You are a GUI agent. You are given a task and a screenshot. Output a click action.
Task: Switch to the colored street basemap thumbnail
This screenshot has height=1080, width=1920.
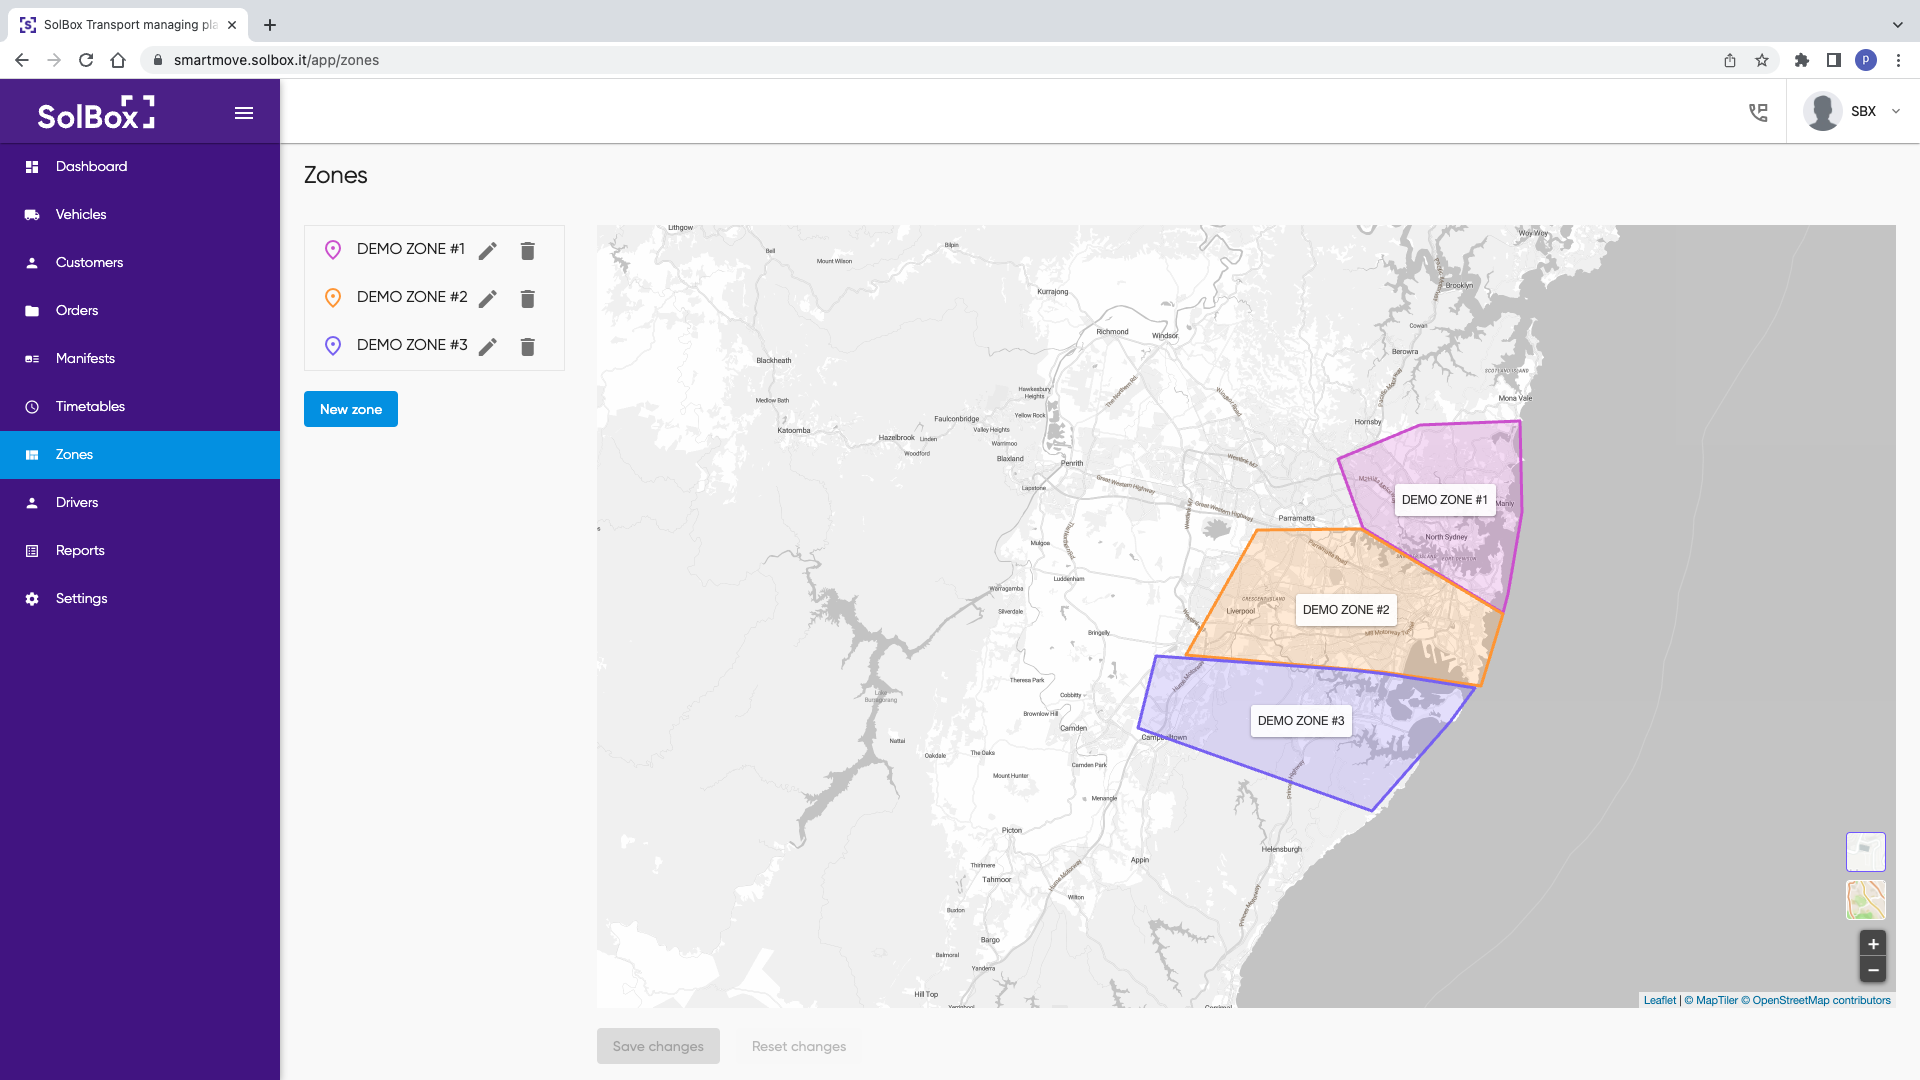tap(1865, 900)
